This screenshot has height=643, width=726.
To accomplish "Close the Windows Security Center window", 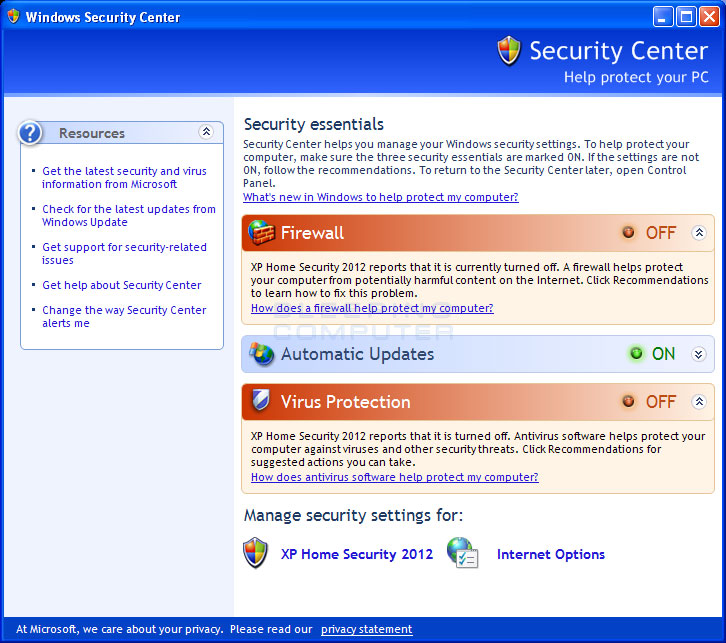I will click(709, 17).
